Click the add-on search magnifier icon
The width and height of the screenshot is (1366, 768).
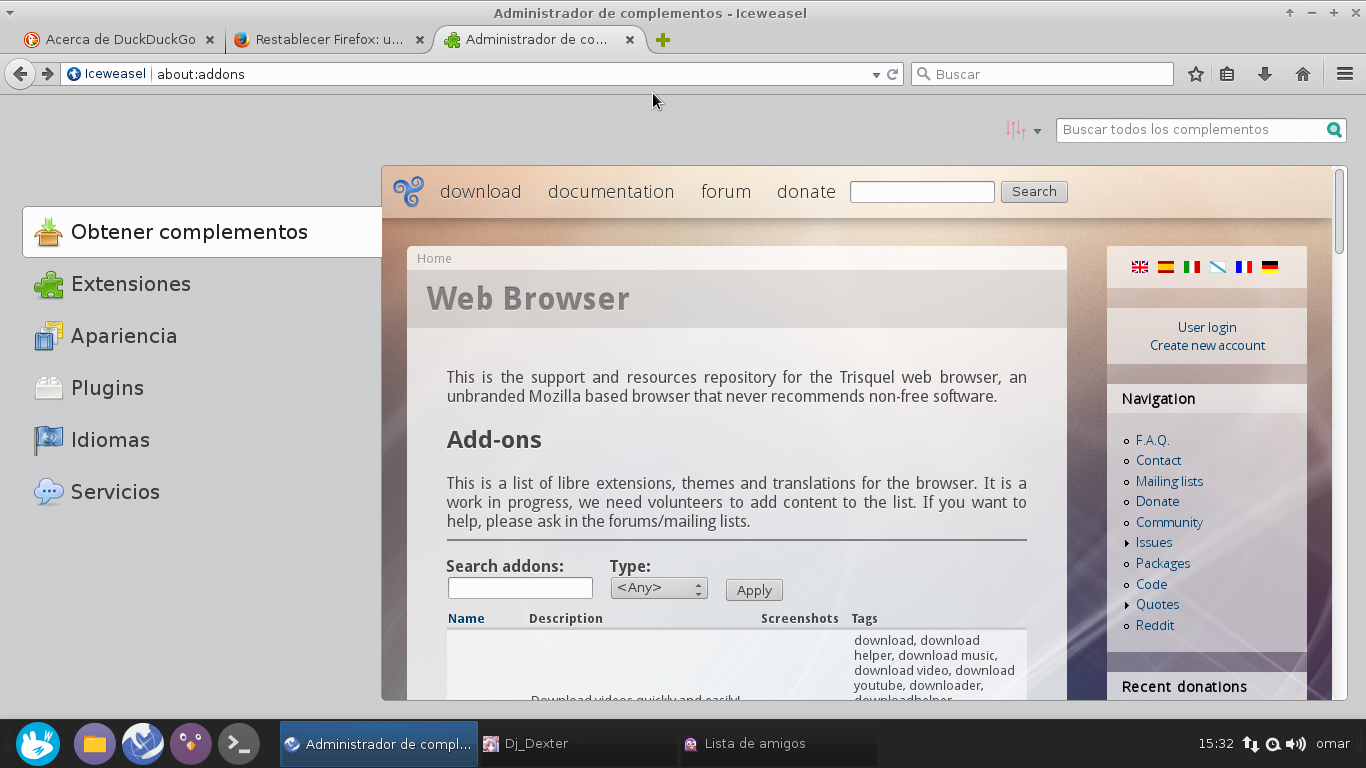(1334, 130)
